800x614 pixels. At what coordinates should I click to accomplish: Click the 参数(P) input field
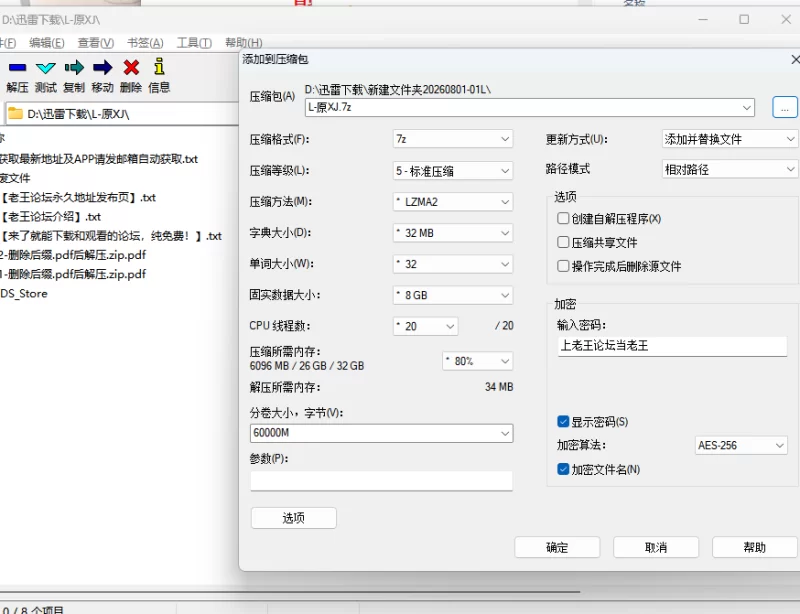click(x=381, y=481)
